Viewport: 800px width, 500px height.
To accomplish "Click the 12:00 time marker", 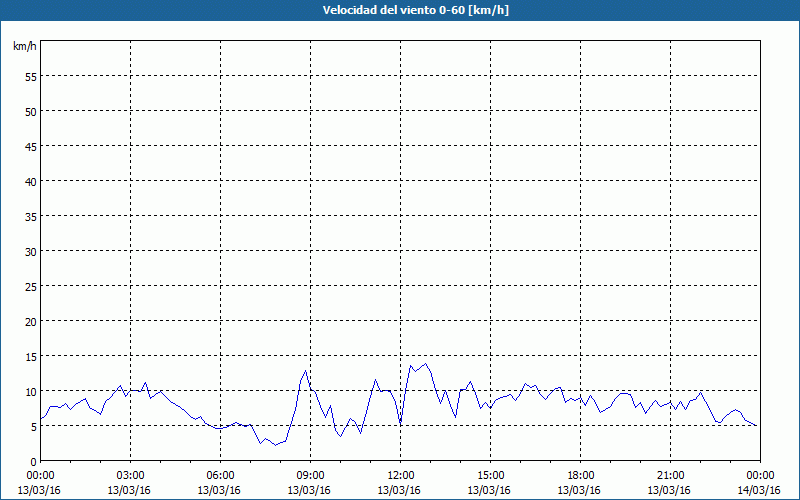I will (400, 475).
